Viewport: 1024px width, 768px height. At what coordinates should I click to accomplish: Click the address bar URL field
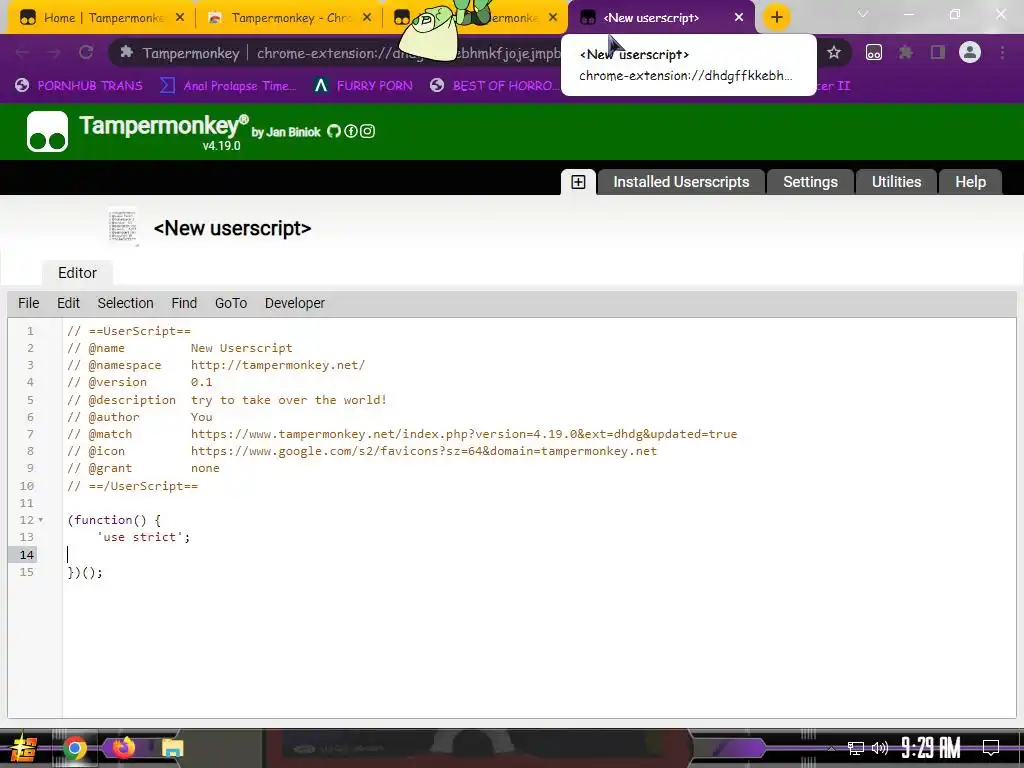[x=408, y=53]
